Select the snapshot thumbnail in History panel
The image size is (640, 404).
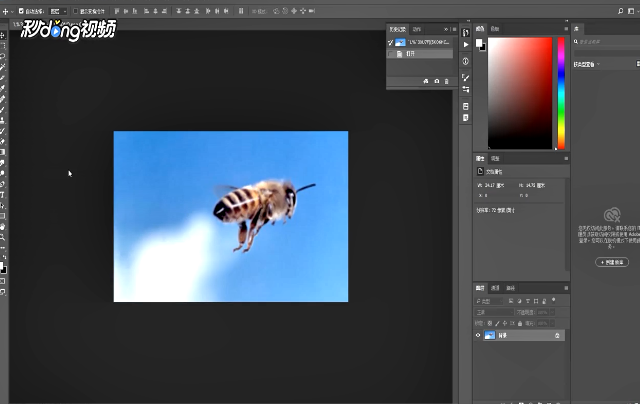click(x=400, y=42)
